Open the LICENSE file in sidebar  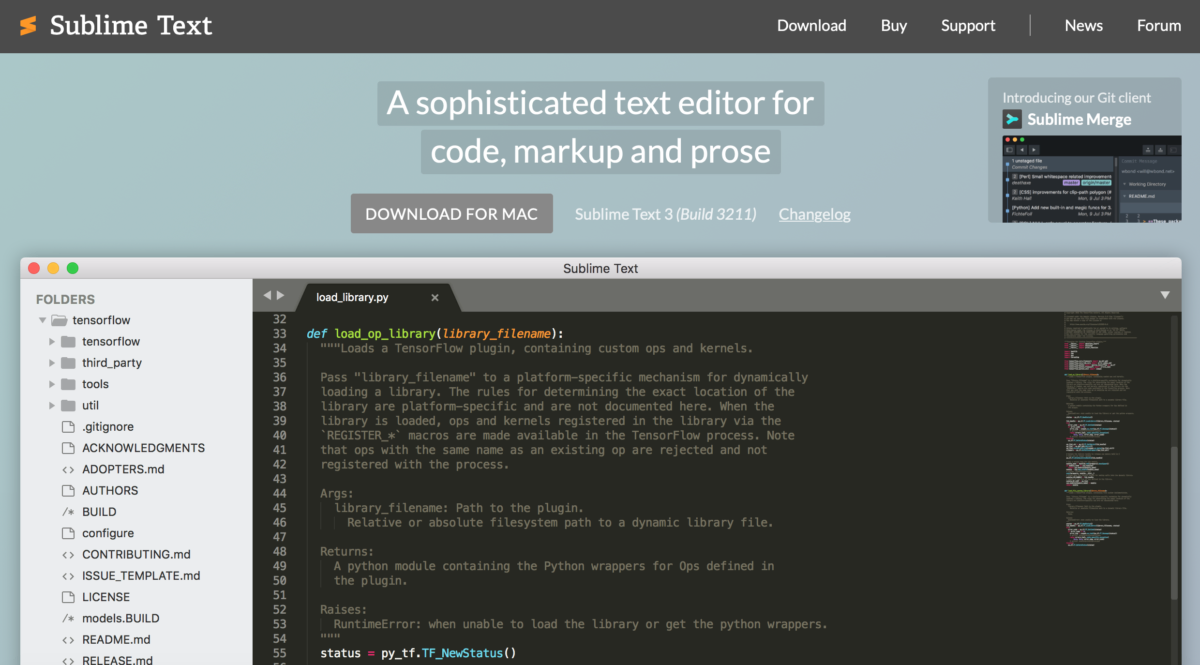(106, 597)
